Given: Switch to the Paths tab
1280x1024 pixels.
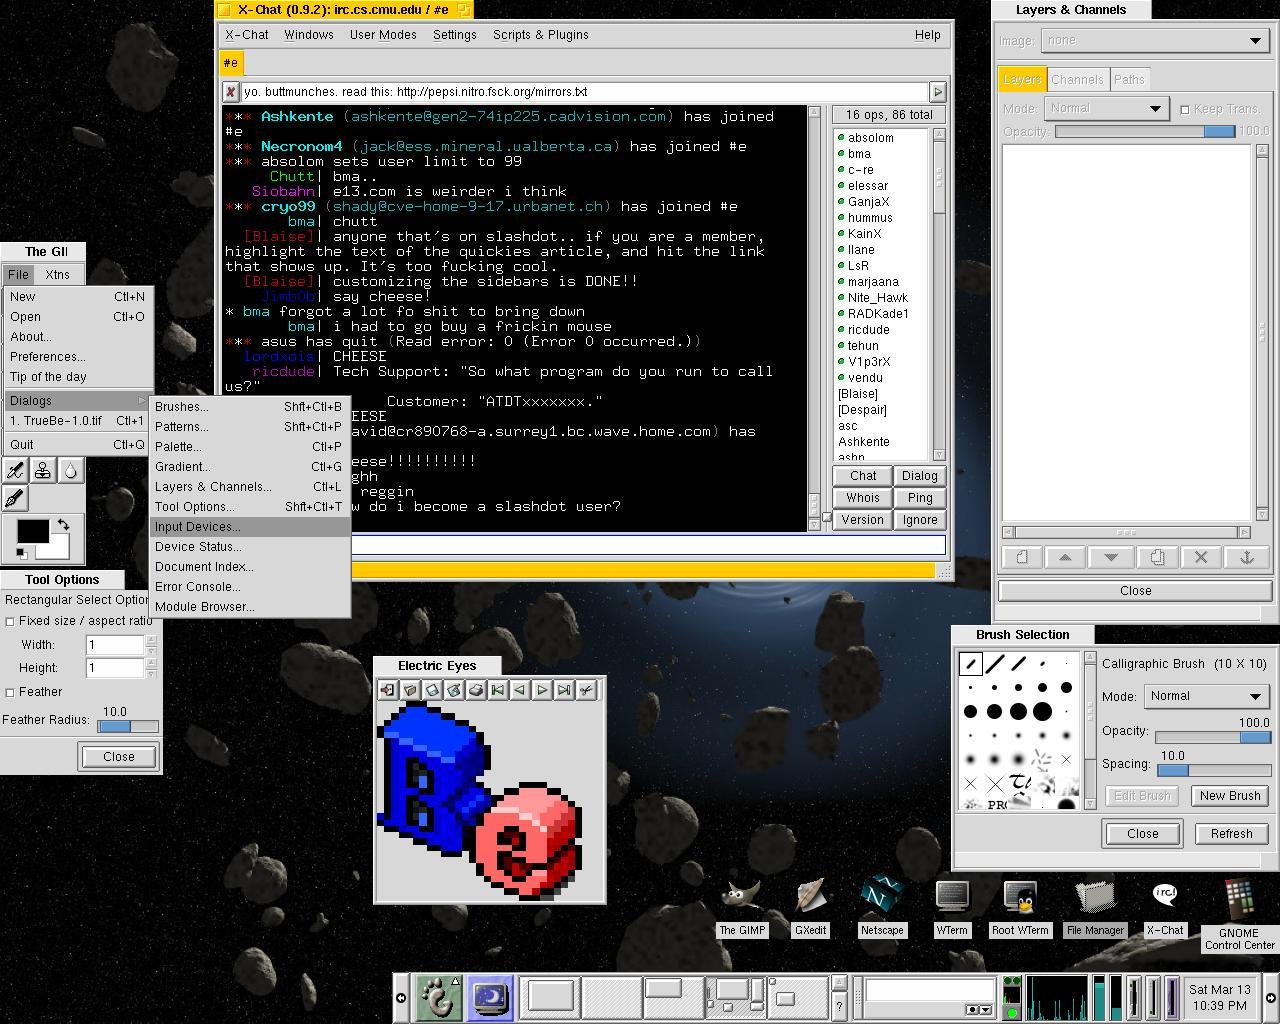Looking at the screenshot, I should coord(1129,79).
